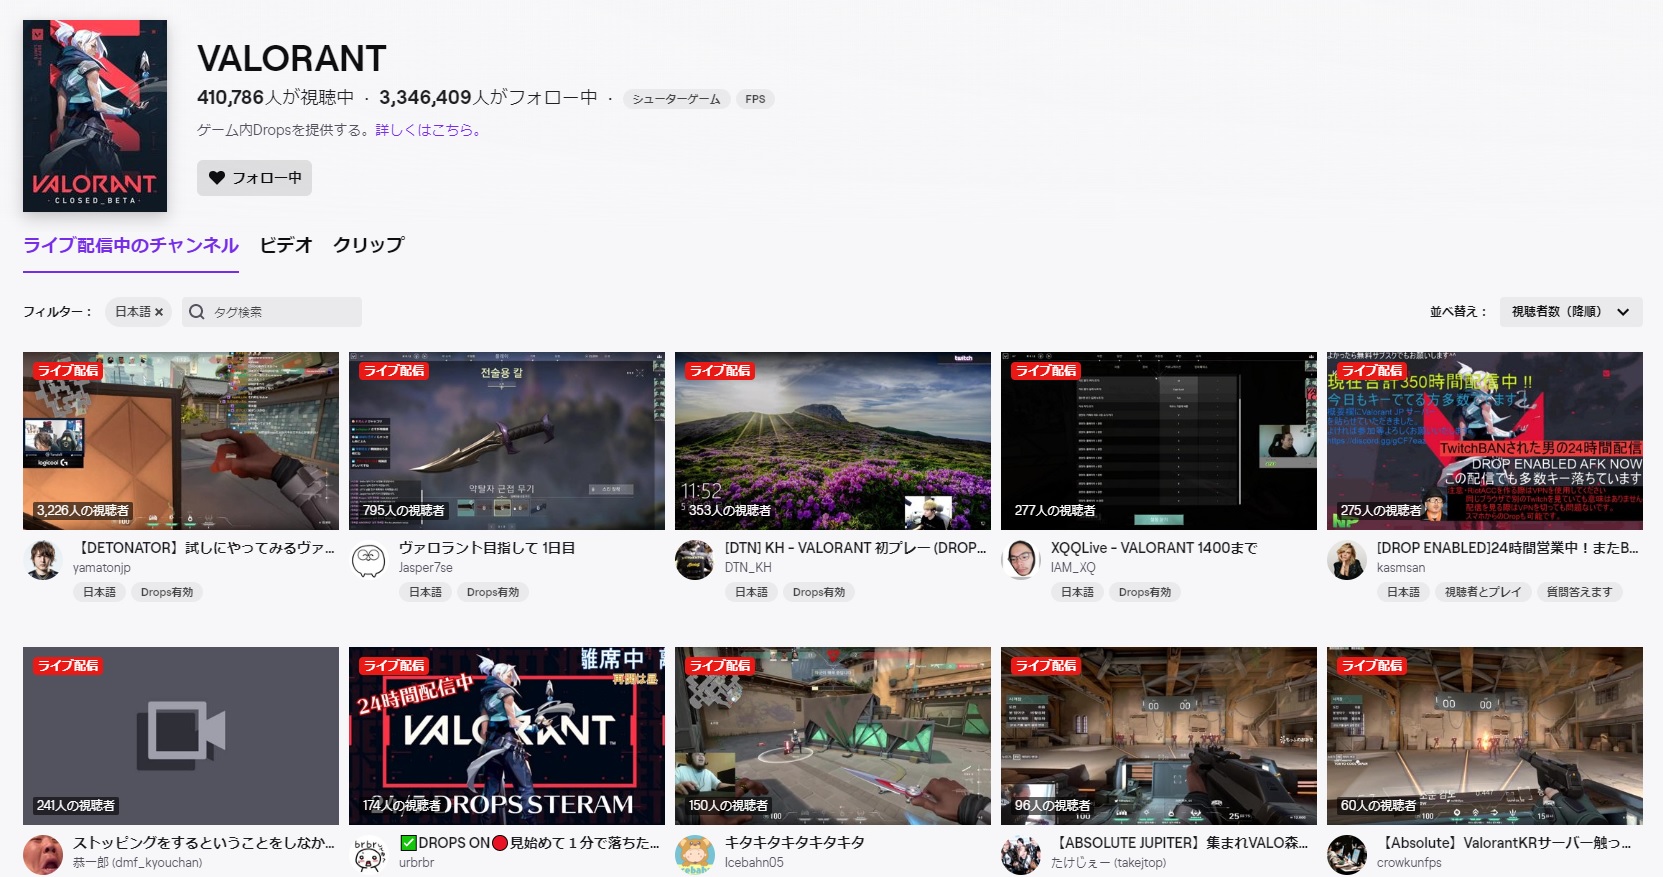Open urbrbr 24時間配信中 stream thumbnail
Image resolution: width=1663 pixels, height=877 pixels.
click(507, 736)
